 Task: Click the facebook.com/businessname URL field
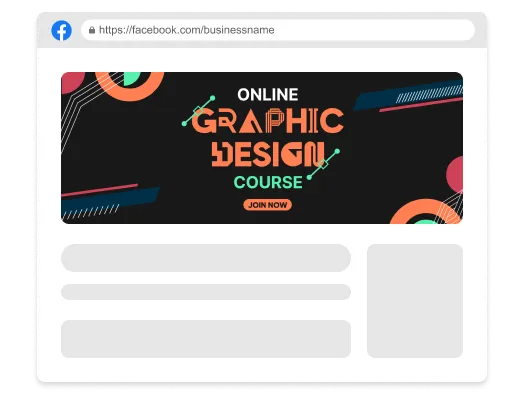278,30
